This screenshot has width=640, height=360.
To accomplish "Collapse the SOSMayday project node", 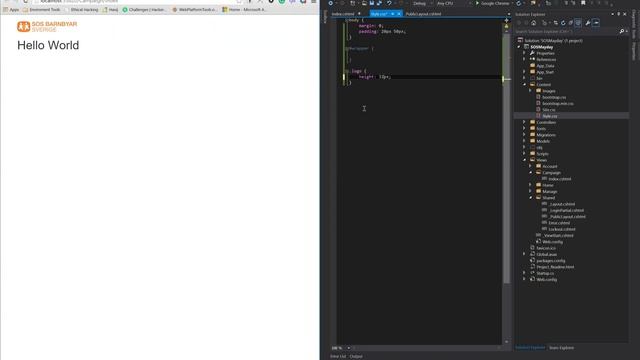I will tap(519, 47).
